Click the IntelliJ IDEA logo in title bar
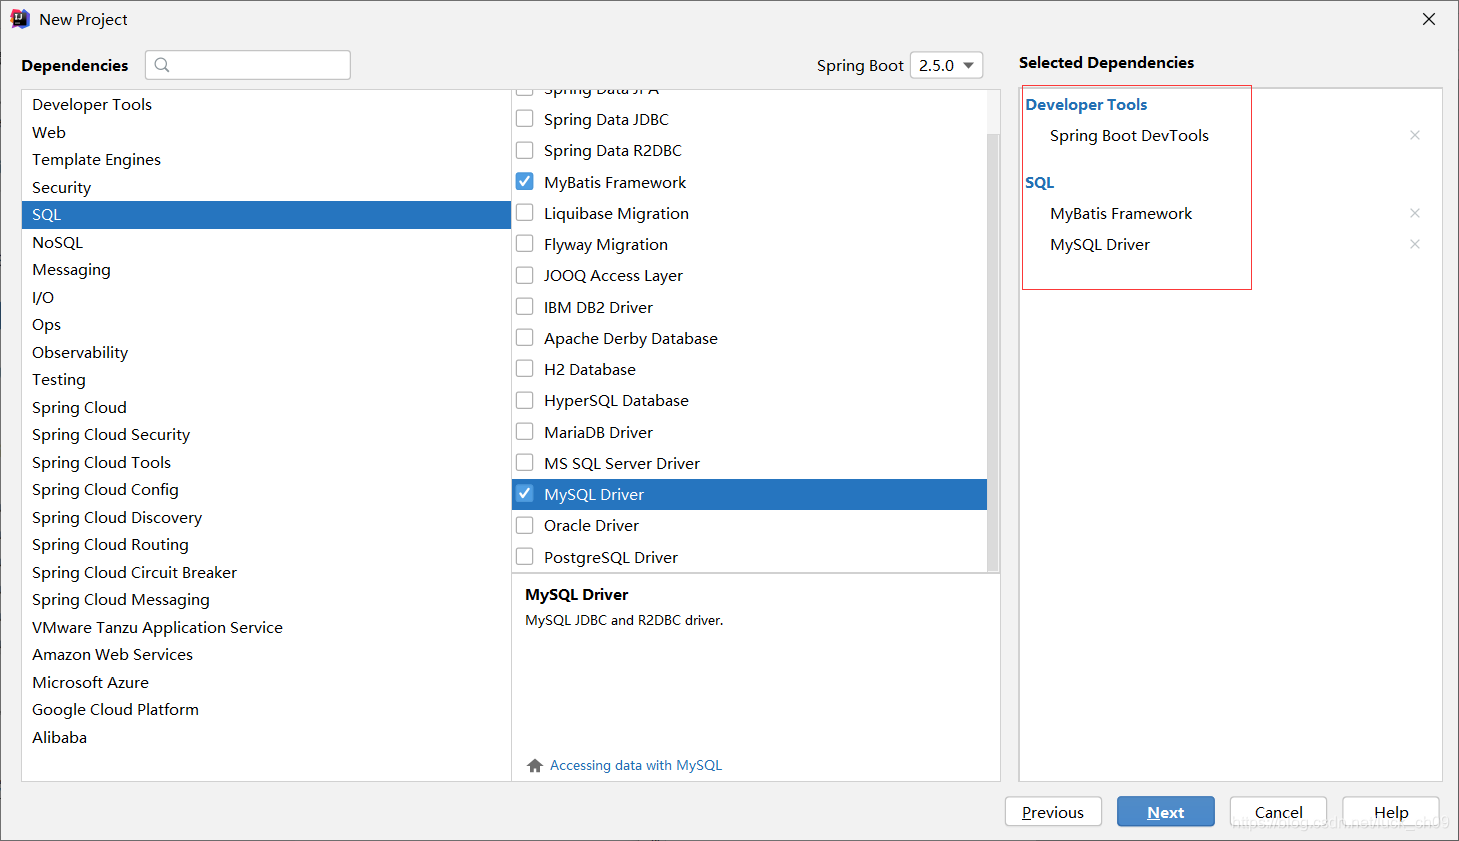This screenshot has height=841, width=1459. (x=20, y=19)
